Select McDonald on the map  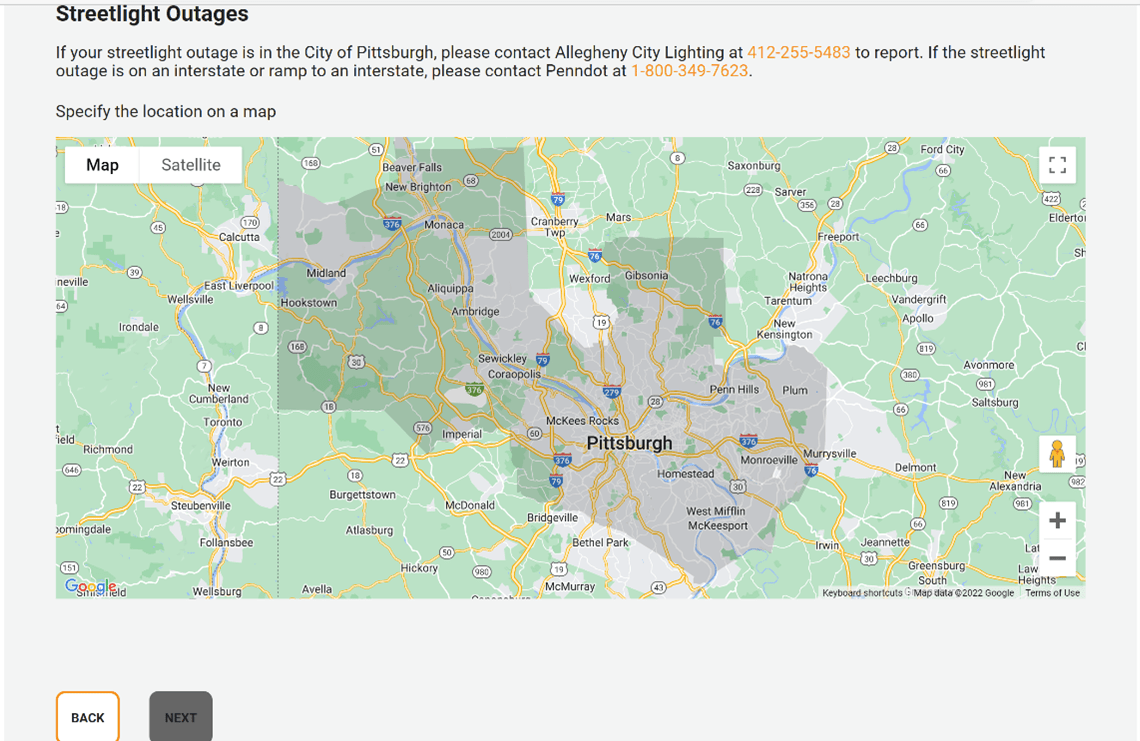point(470,505)
